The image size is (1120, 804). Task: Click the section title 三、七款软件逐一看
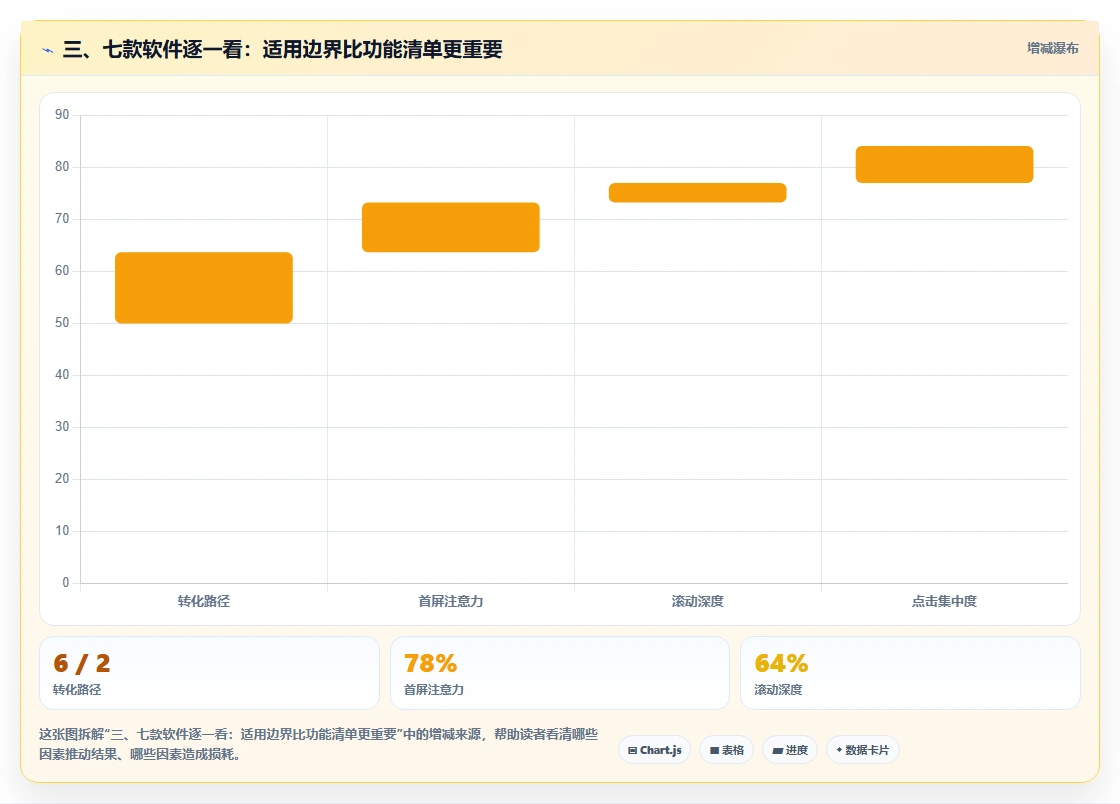coord(283,49)
